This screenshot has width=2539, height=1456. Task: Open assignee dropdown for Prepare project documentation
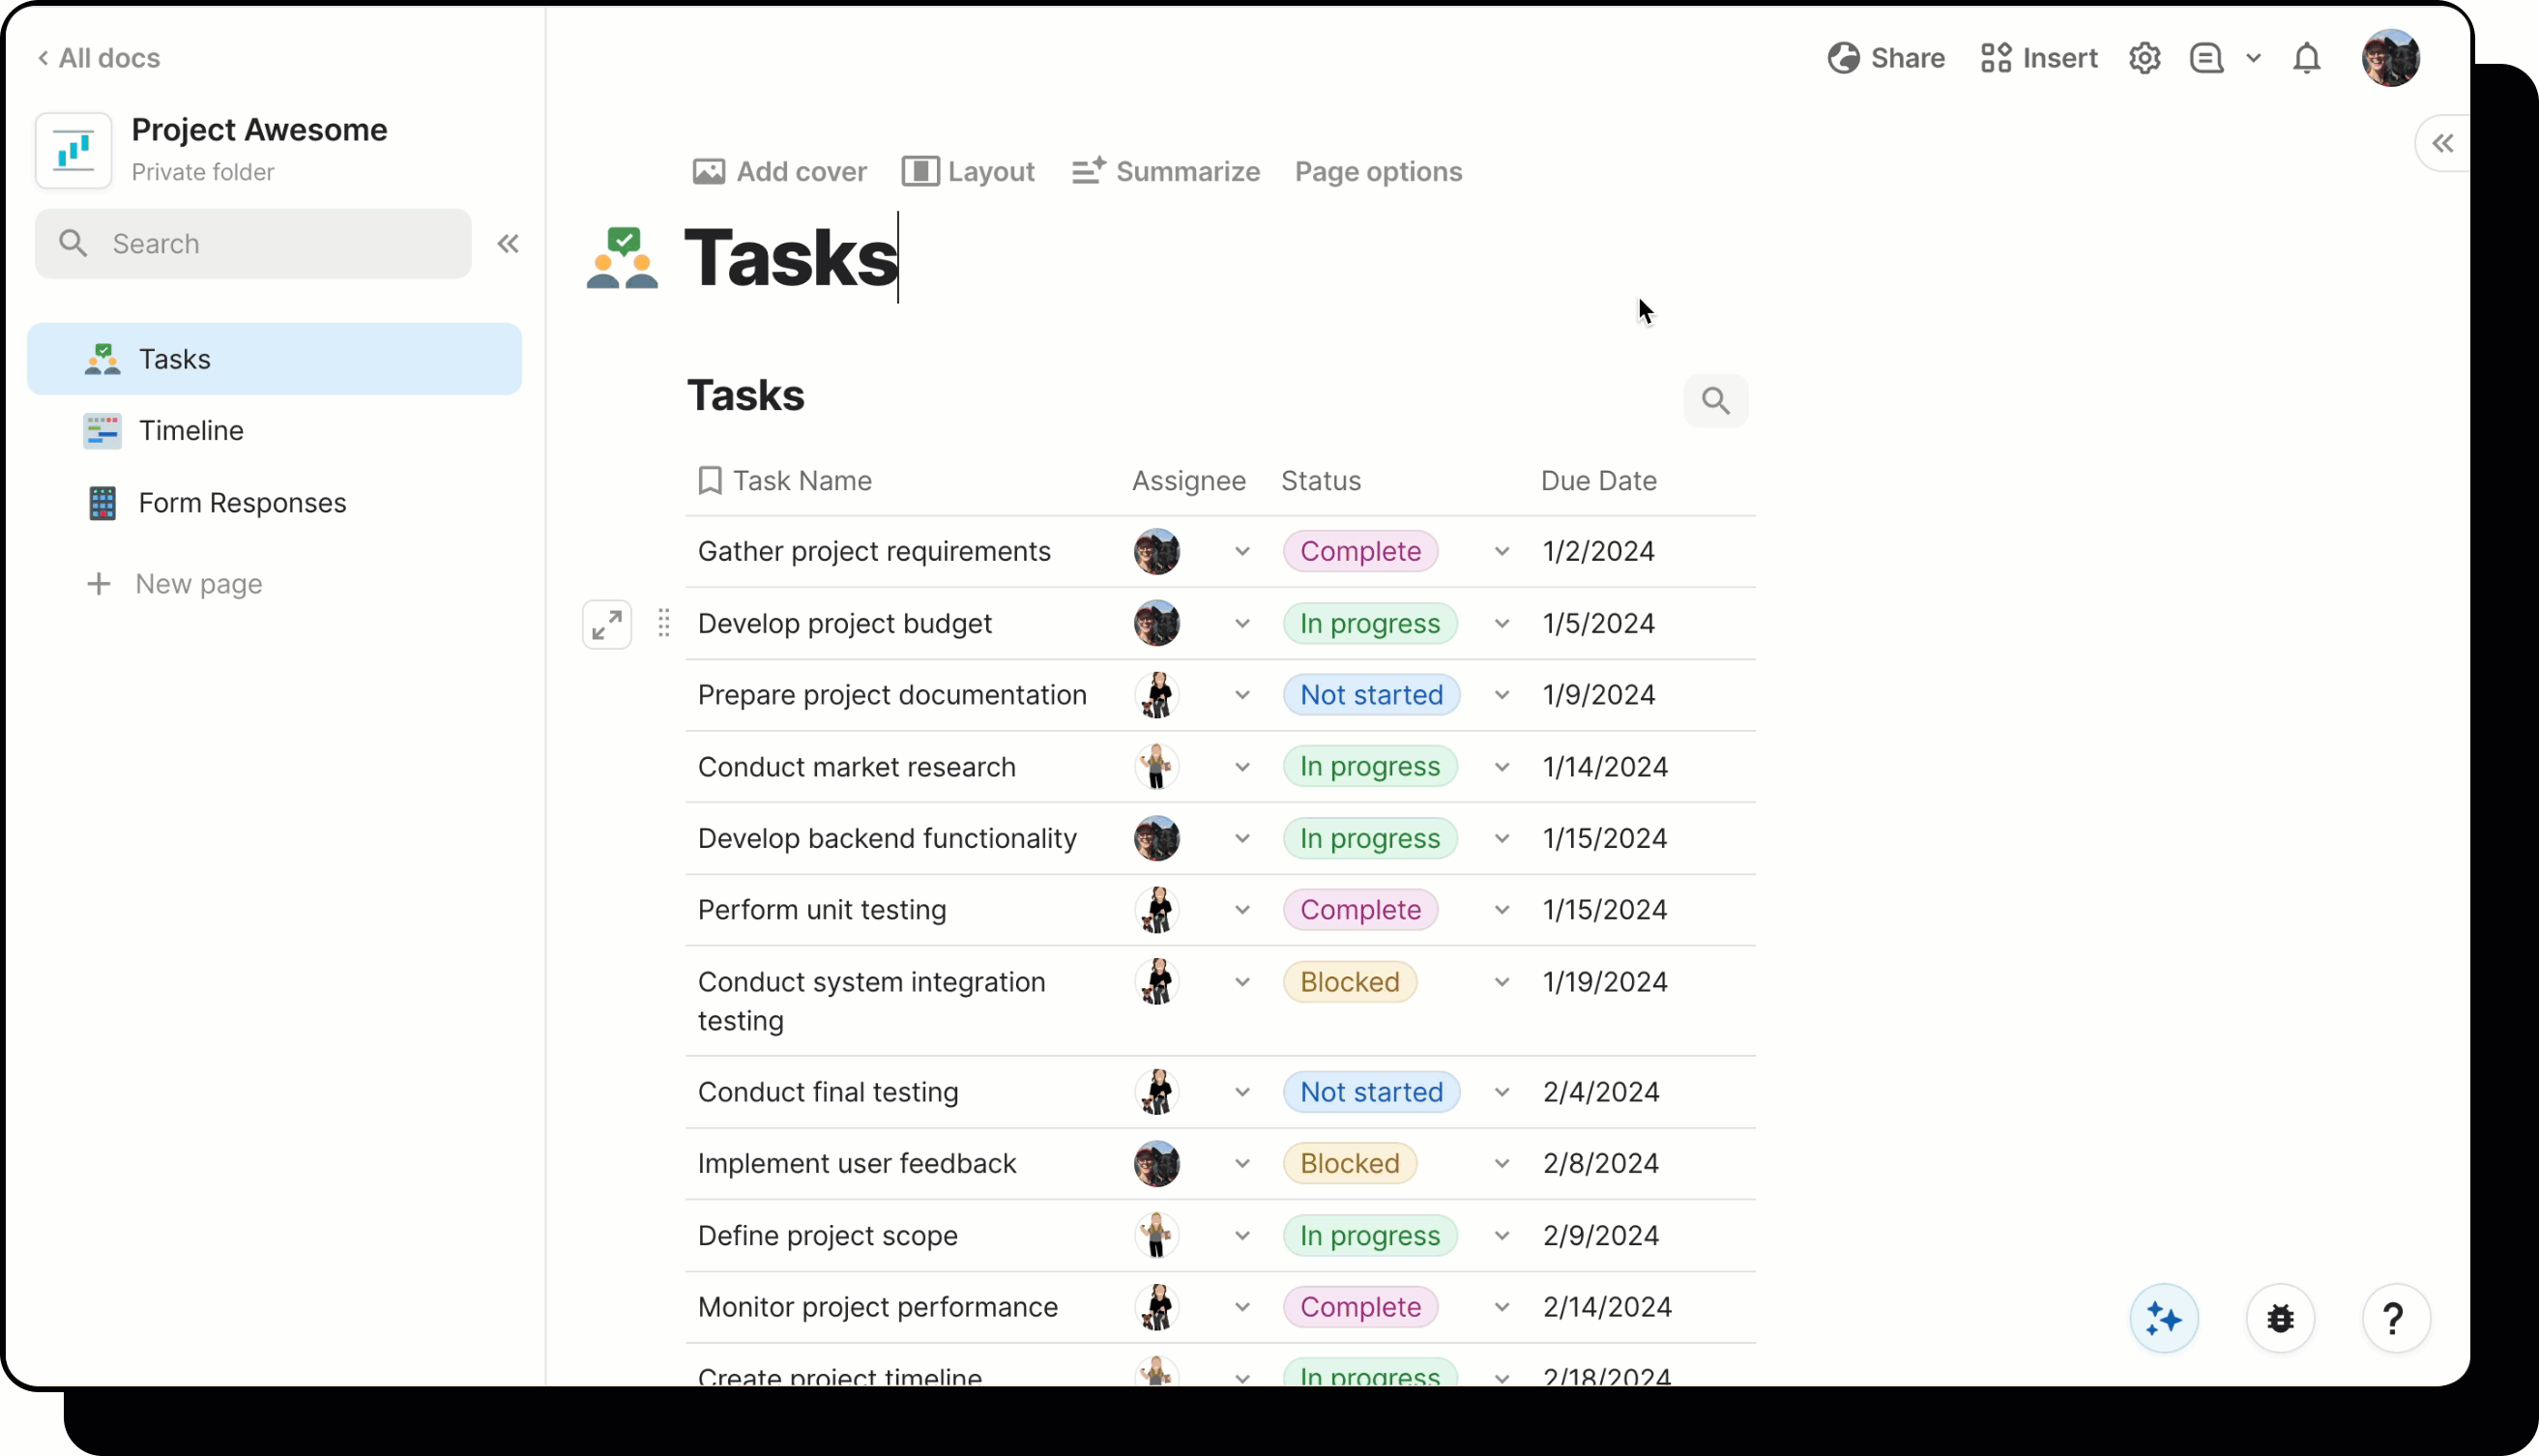[x=1242, y=694]
